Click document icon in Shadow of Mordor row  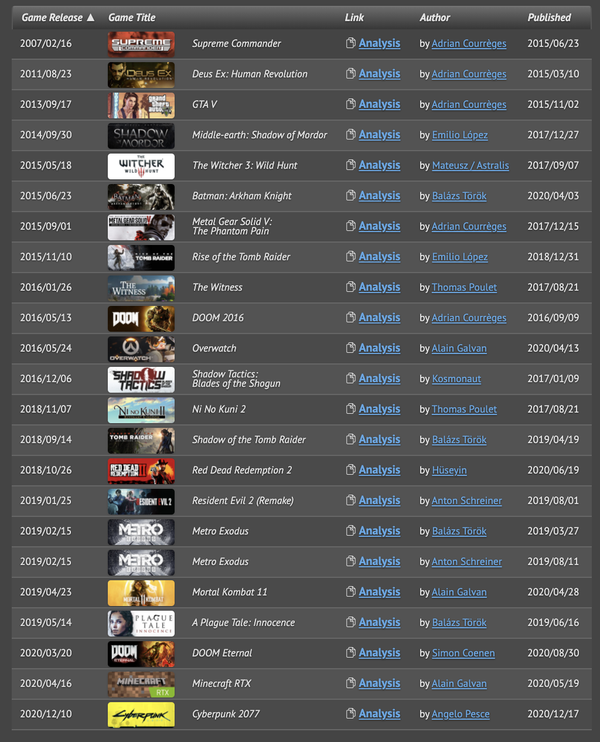[351, 134]
